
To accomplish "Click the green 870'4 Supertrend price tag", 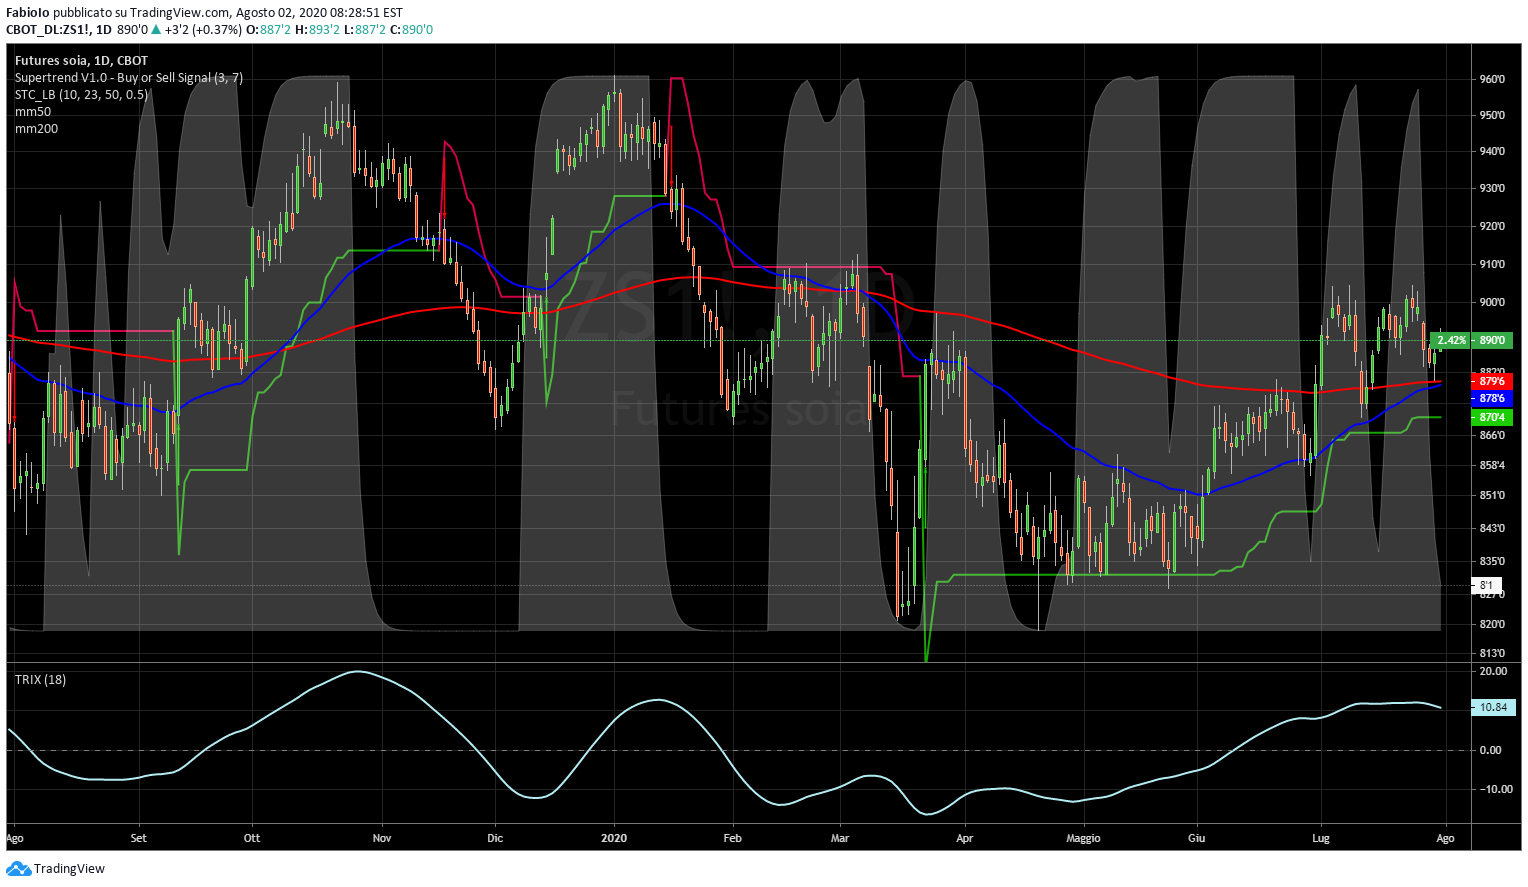I will click(x=1492, y=417).
